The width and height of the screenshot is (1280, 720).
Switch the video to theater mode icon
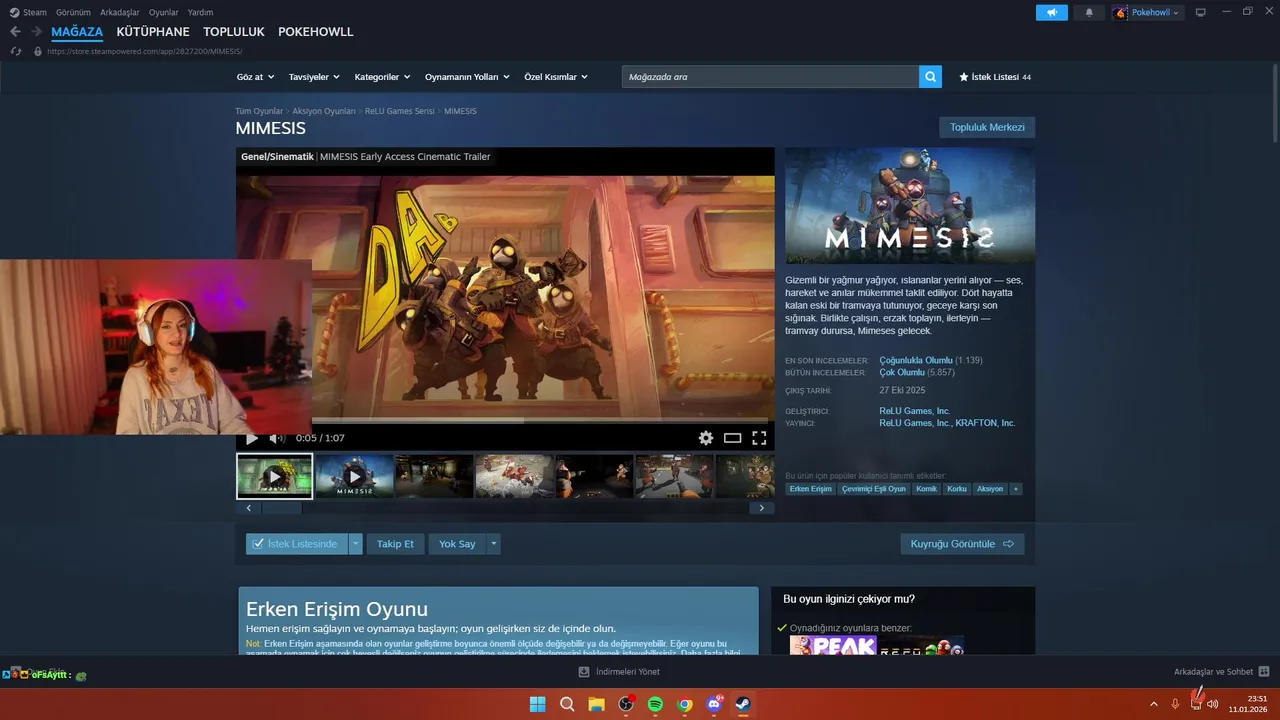733,438
